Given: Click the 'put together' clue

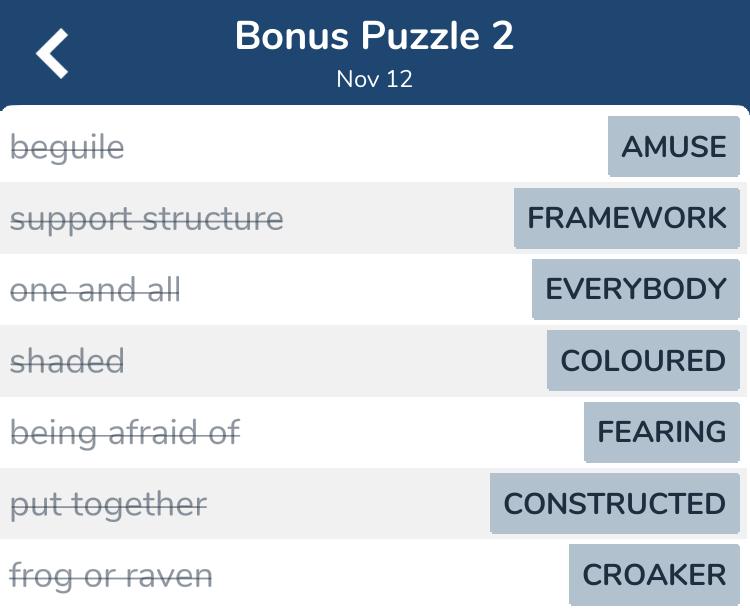Looking at the screenshot, I should [108, 505].
